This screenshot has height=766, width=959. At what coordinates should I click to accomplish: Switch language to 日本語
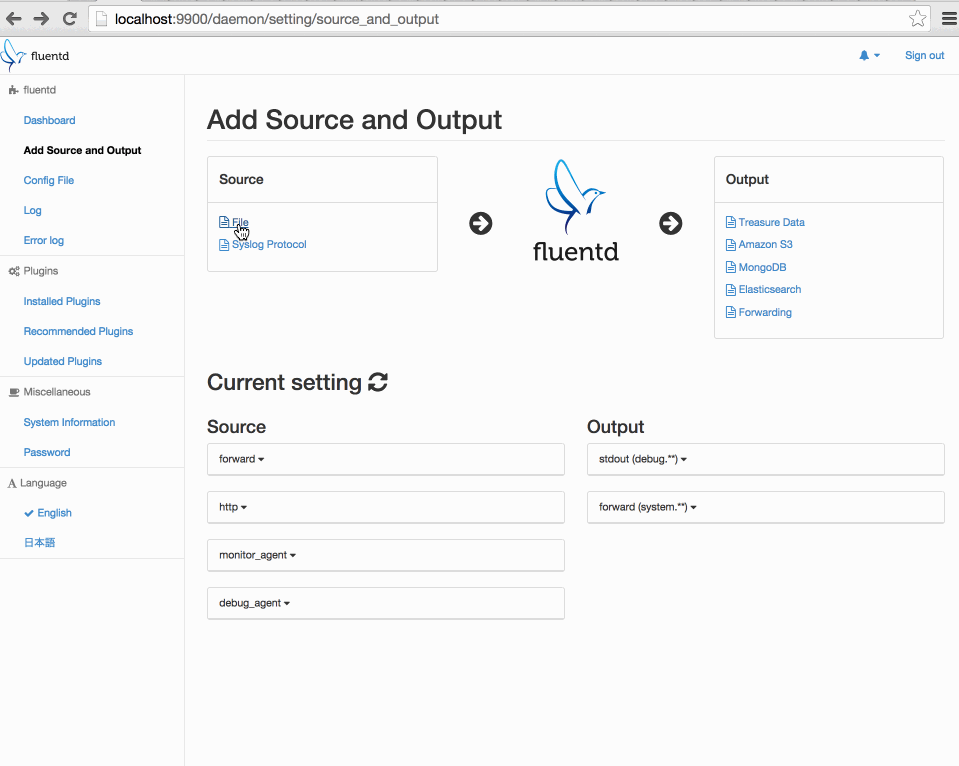tap(39, 543)
